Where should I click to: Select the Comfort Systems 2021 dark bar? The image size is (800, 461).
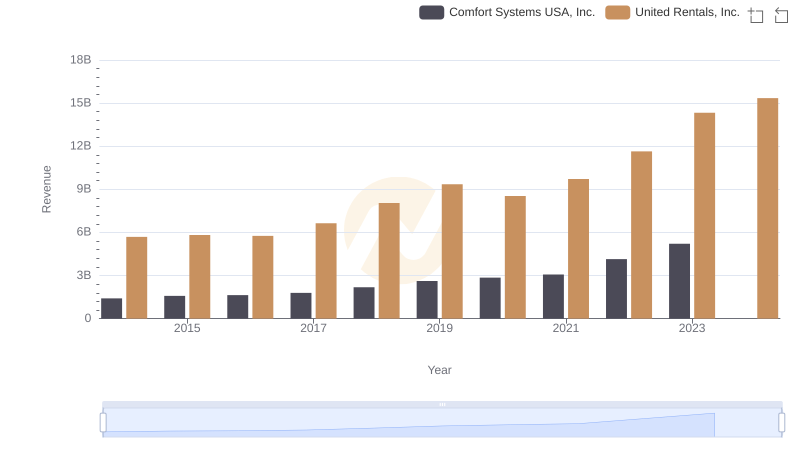point(553,296)
